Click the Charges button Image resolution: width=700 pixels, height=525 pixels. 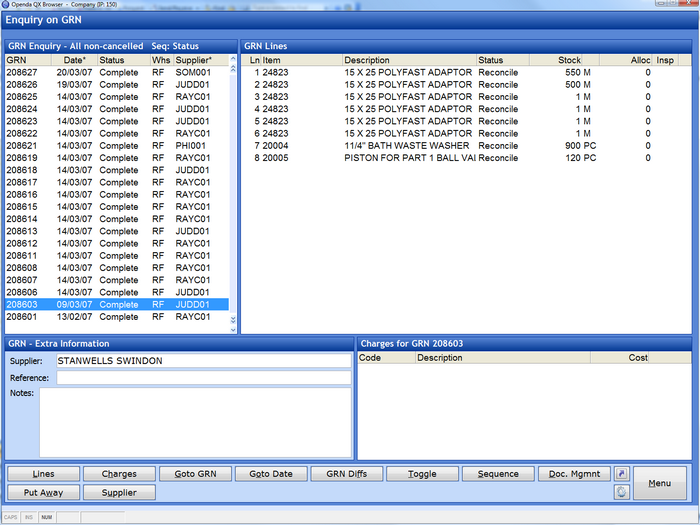pos(119,474)
